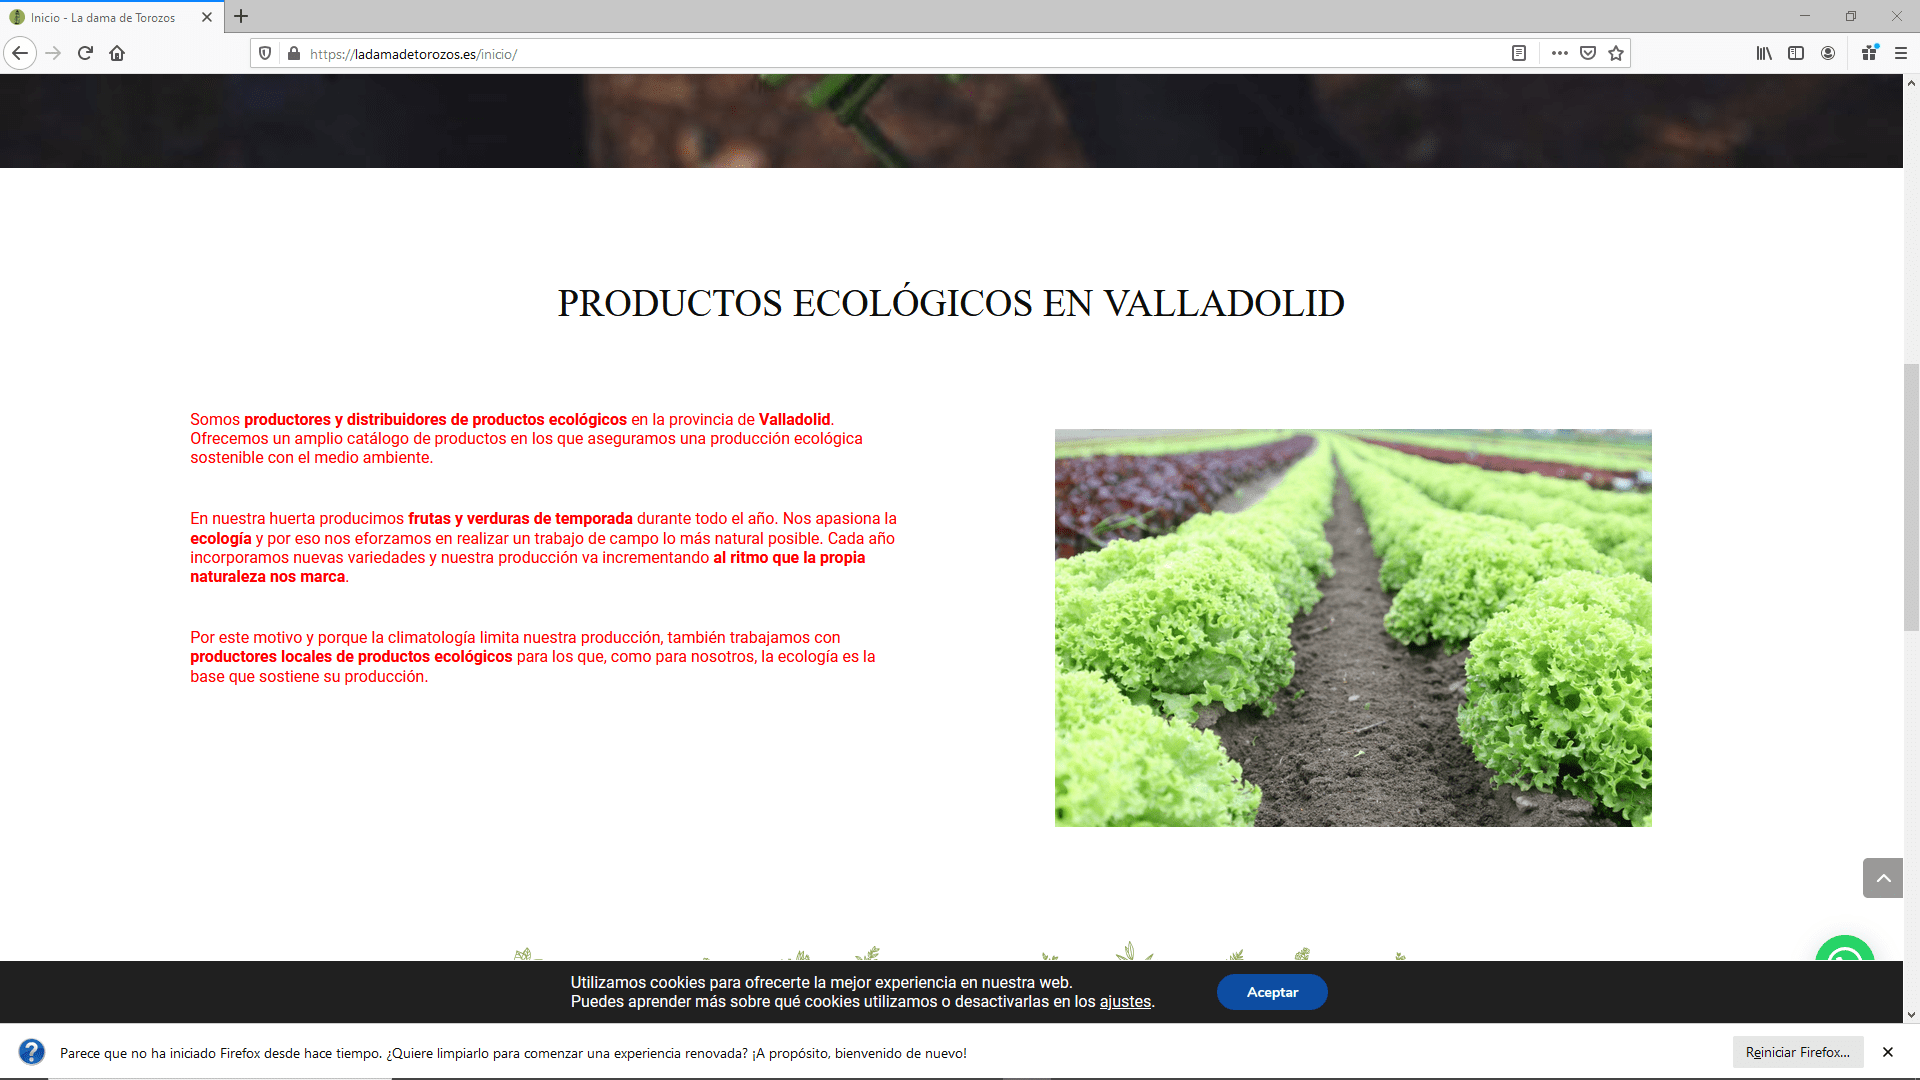This screenshot has width=1920, height=1080.
Task: Dismiss the Firefox refresh notification bar
Action: coord(1888,1052)
